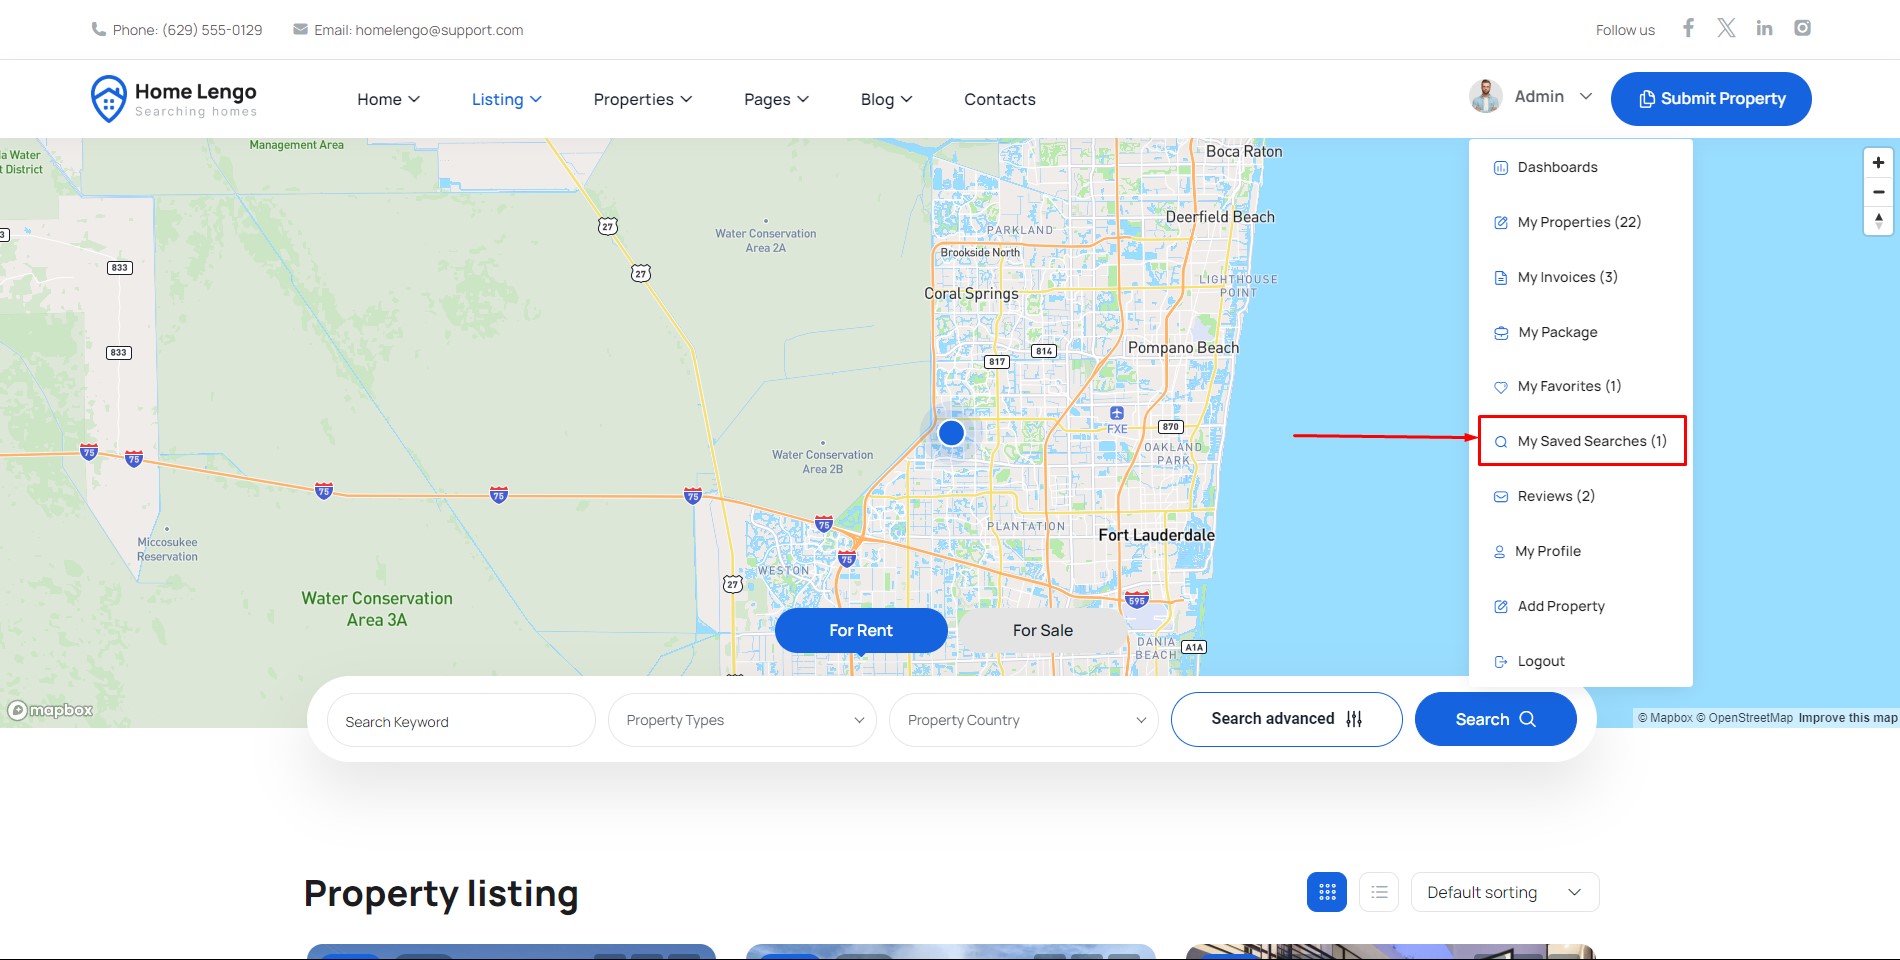
Task: Click the blue Search button
Action: pyautogui.click(x=1495, y=719)
